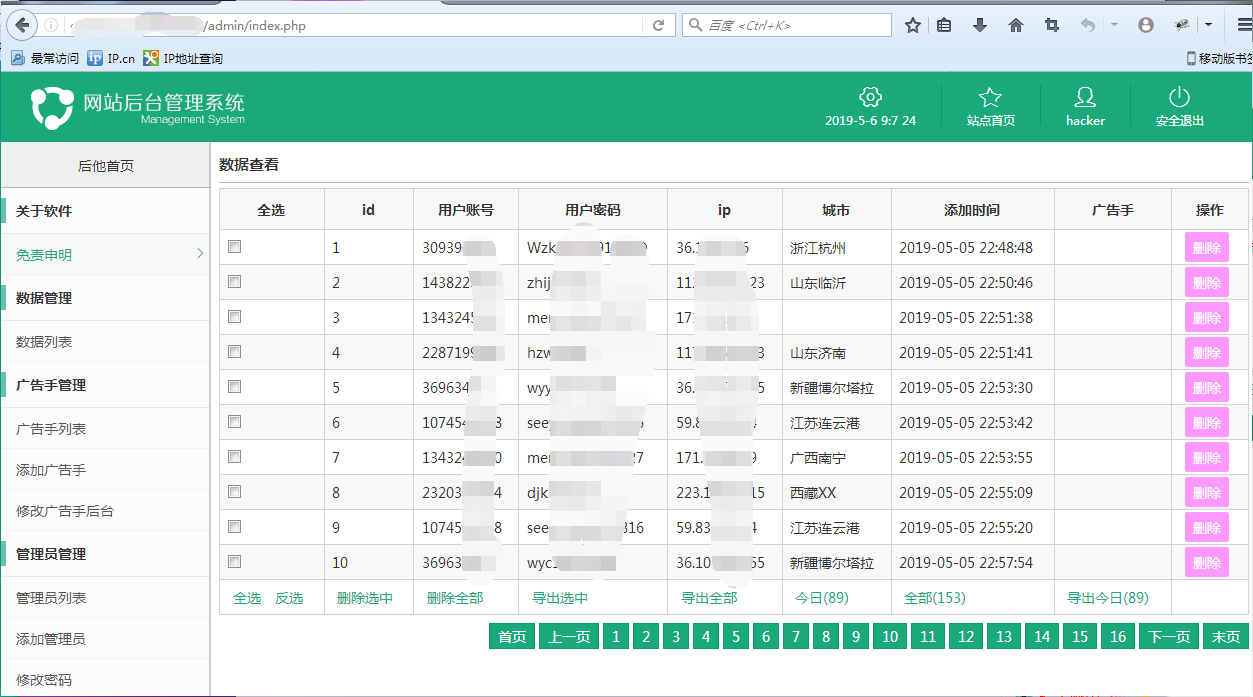Expand the 免责申明 sidebar chevron
This screenshot has width=1253, height=697.
coord(199,254)
